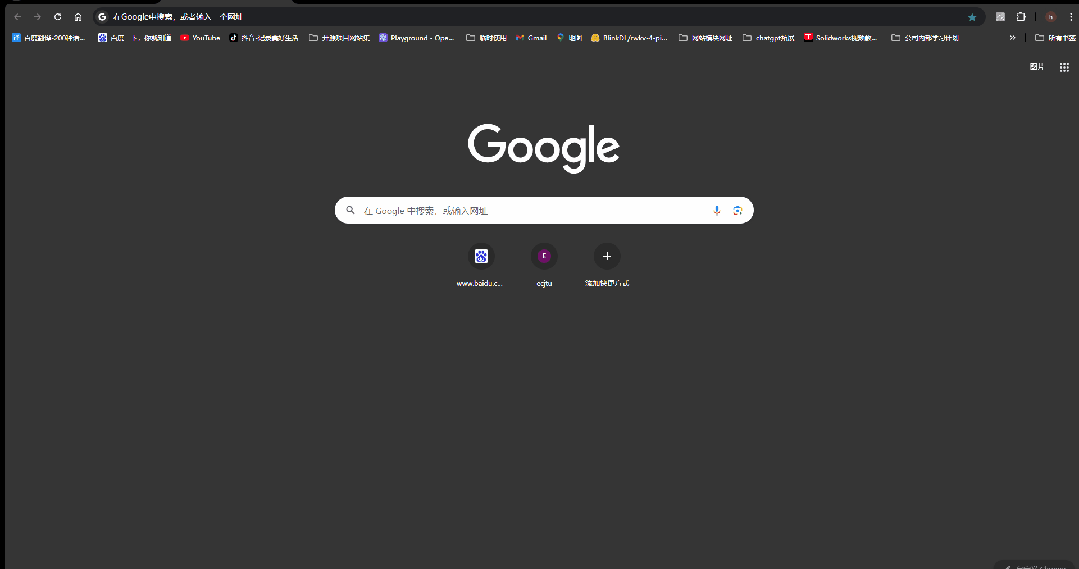1079x569 pixels.
Task: Add a new shortcut with plus tile
Action: [x=607, y=266]
